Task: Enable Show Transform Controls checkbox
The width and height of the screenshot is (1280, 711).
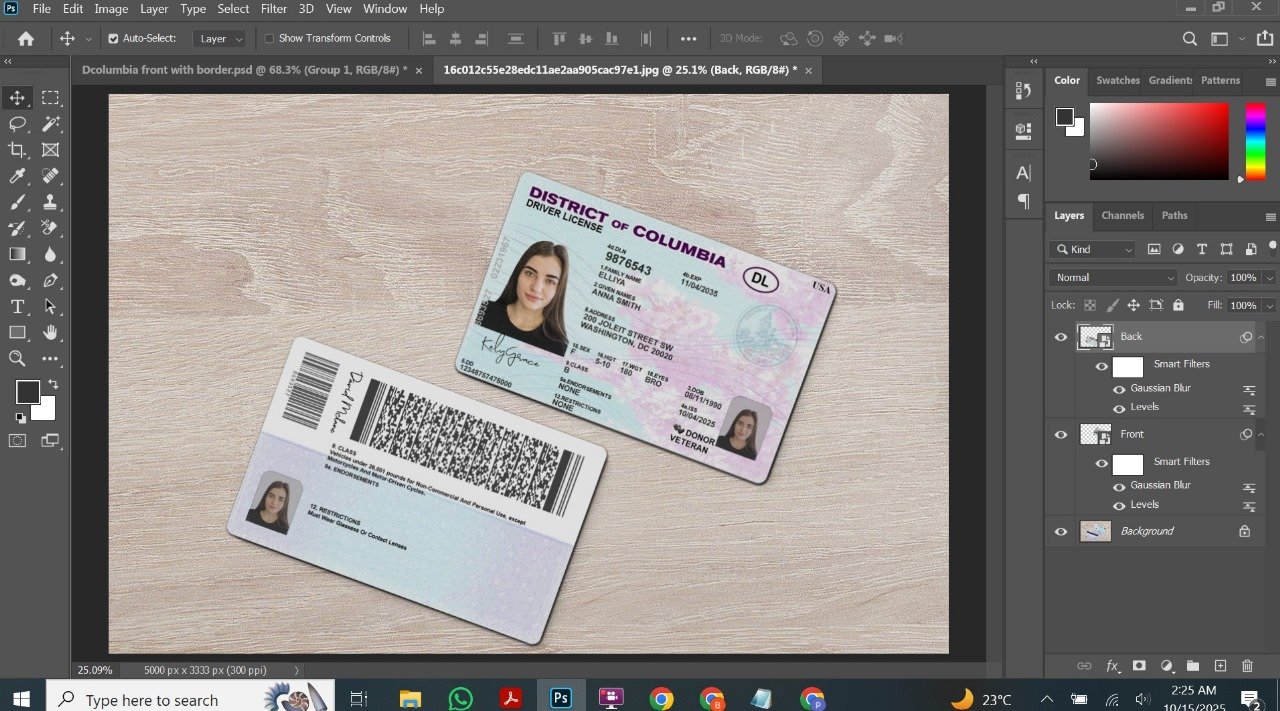Action: (x=269, y=39)
